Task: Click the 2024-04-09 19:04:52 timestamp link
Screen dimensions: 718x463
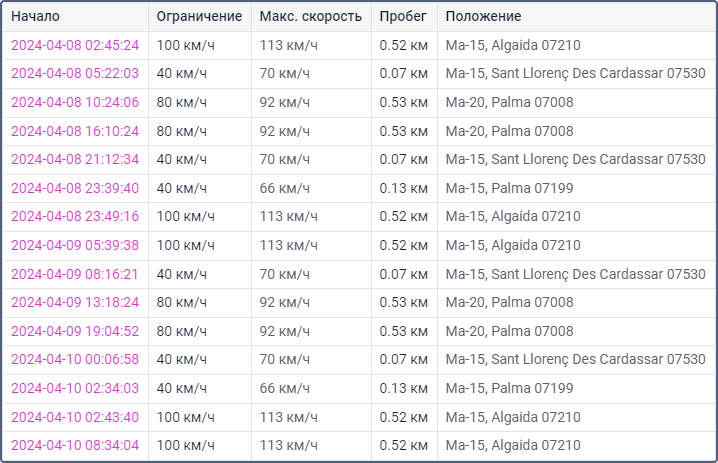Action: click(x=75, y=331)
